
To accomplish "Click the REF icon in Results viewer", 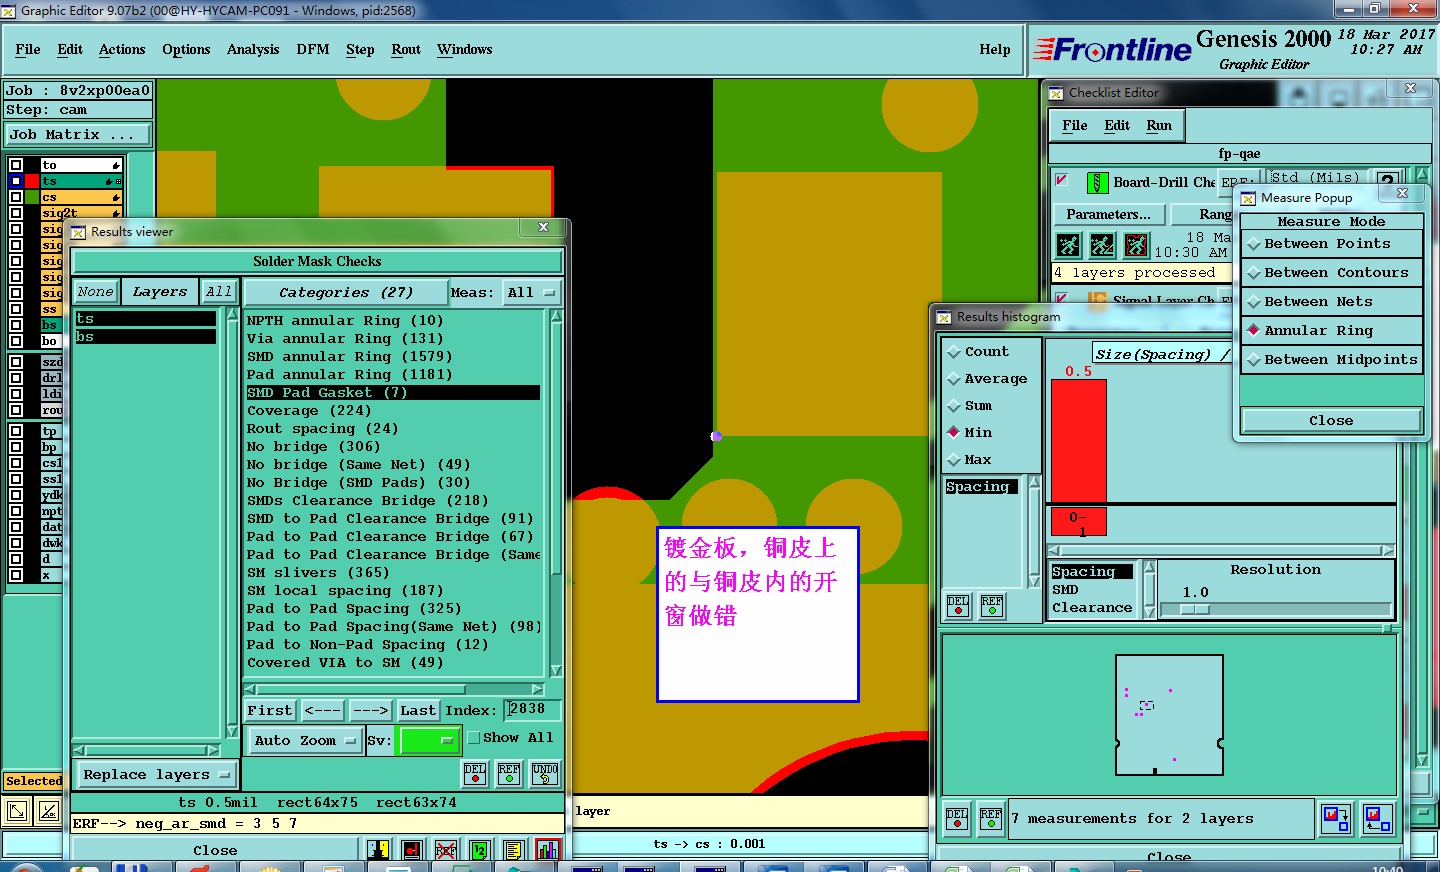I will tap(509, 773).
